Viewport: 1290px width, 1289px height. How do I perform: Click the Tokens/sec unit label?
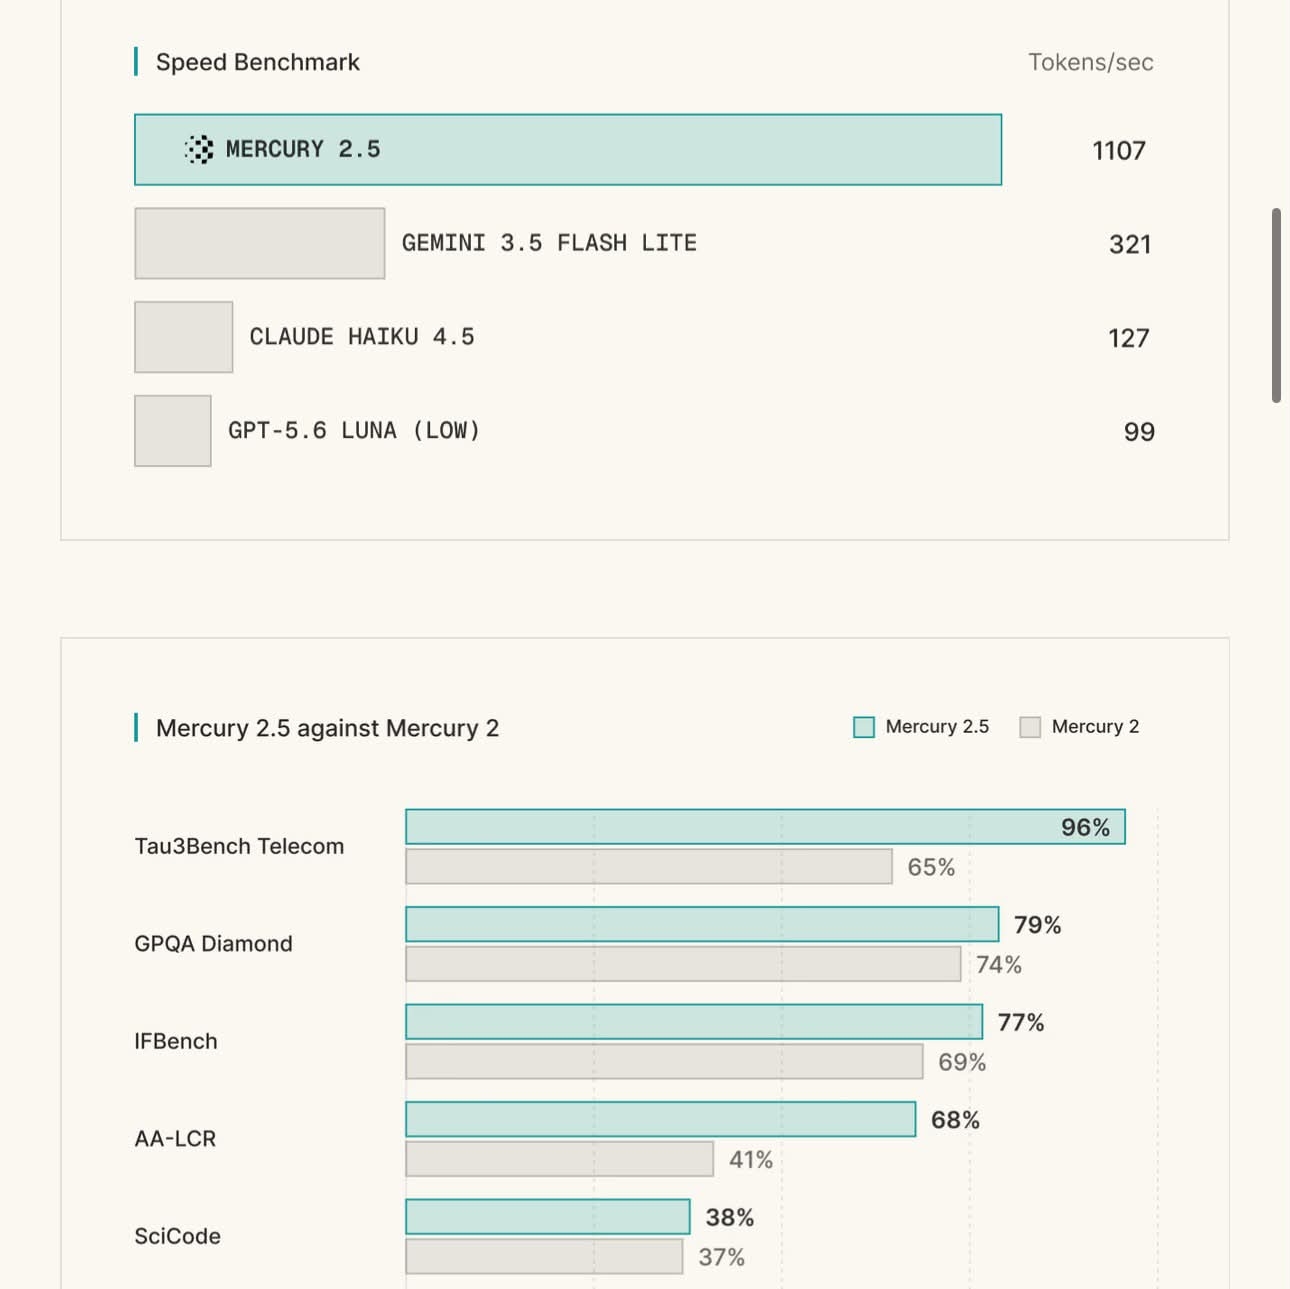[1091, 62]
